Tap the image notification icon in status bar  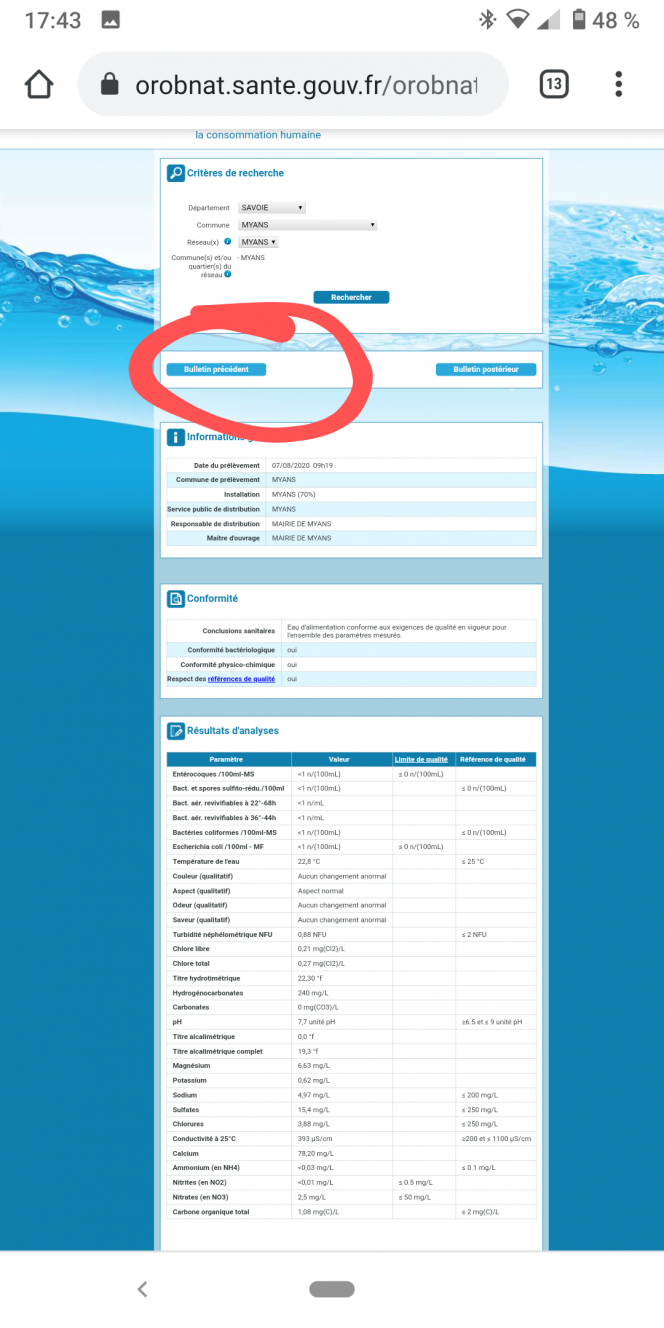pyautogui.click(x=110, y=20)
